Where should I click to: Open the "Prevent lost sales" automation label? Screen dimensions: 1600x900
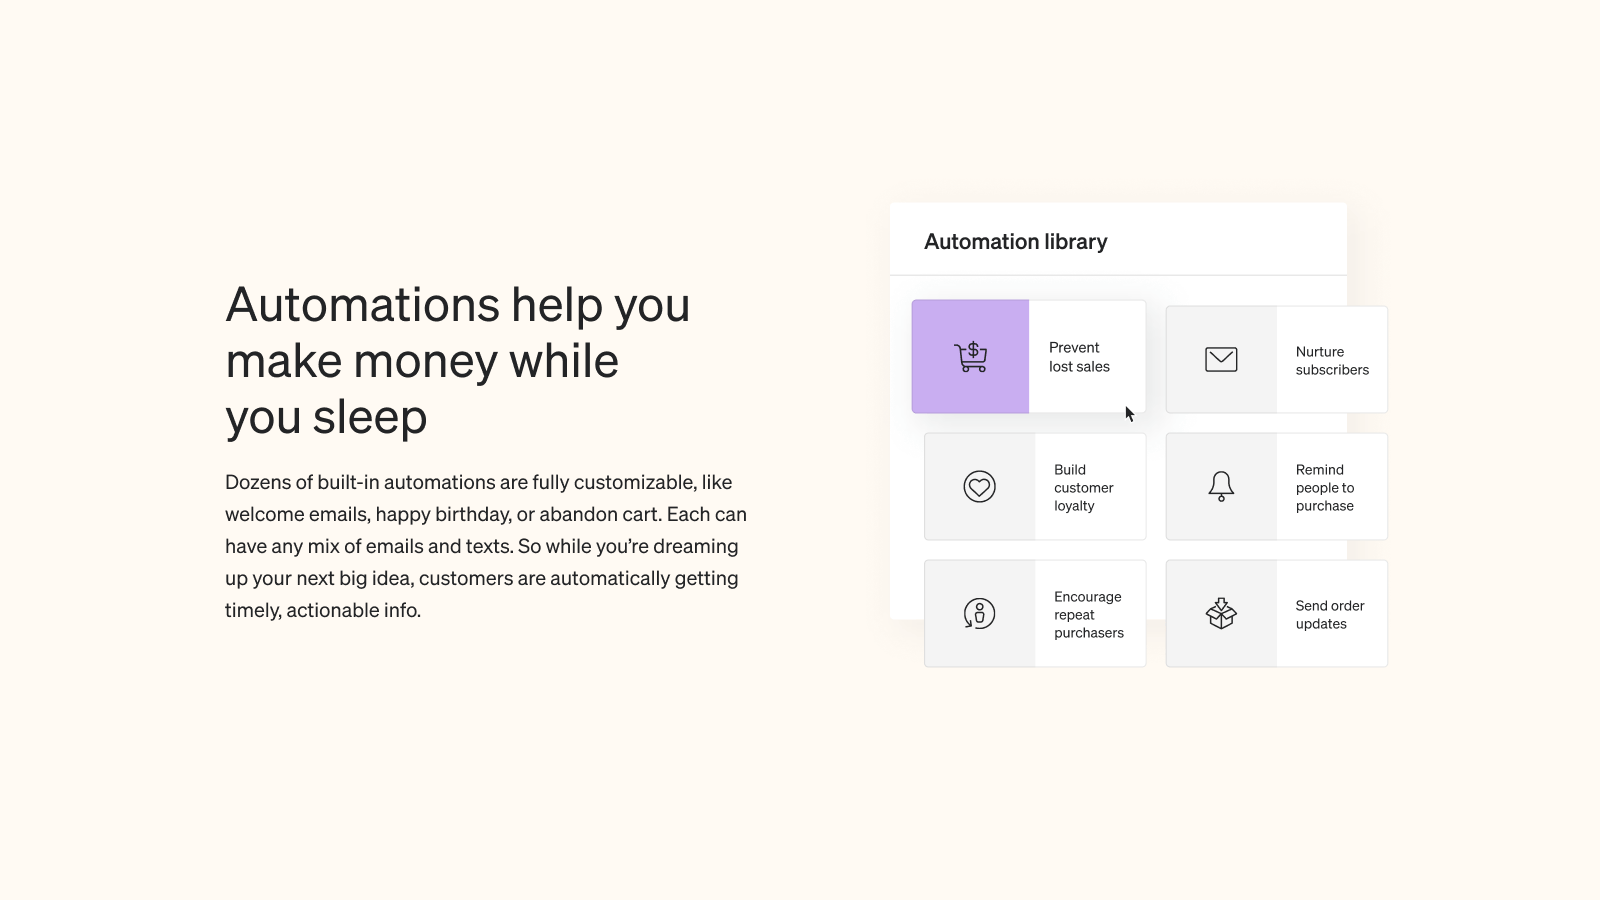click(1079, 357)
